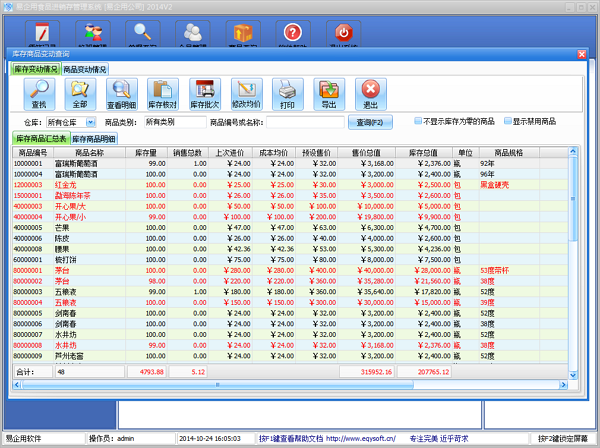
Task: Select the 芒果 row
Action: pos(290,228)
